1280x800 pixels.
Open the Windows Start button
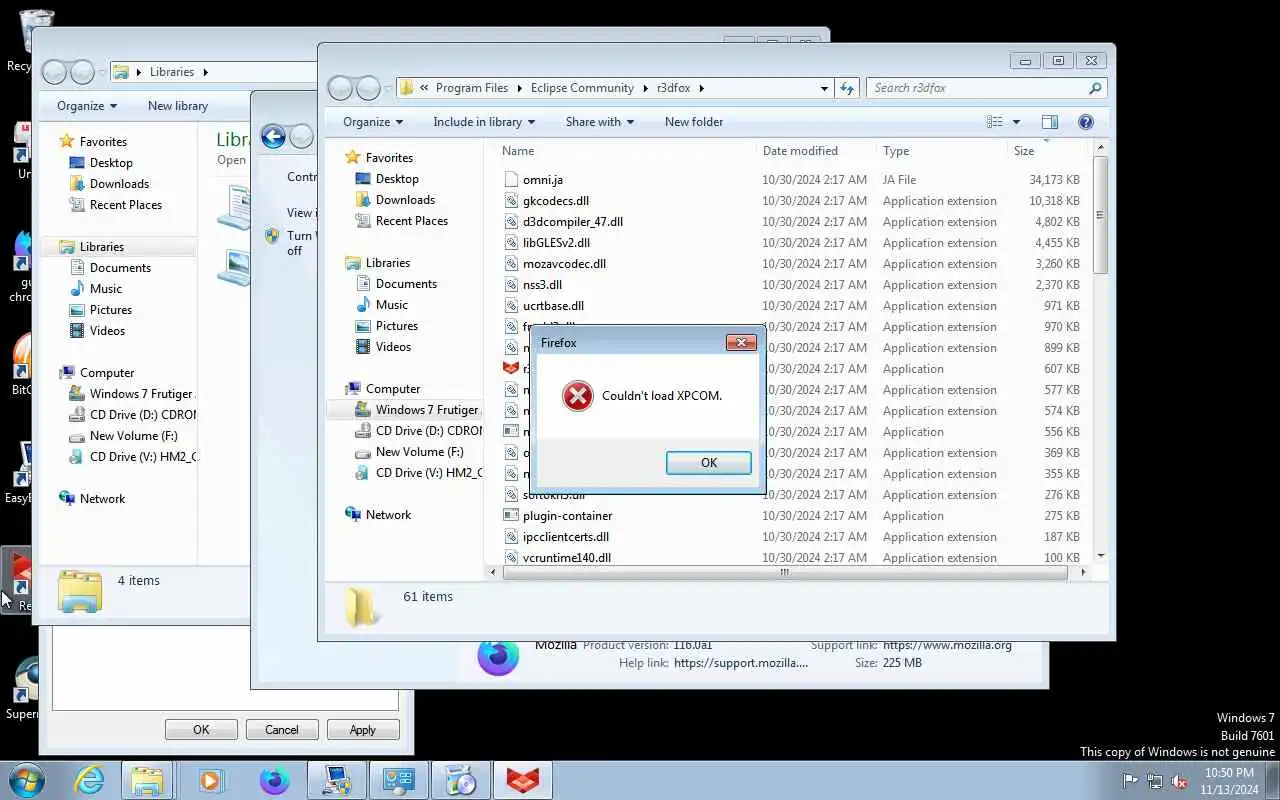[x=26, y=780]
